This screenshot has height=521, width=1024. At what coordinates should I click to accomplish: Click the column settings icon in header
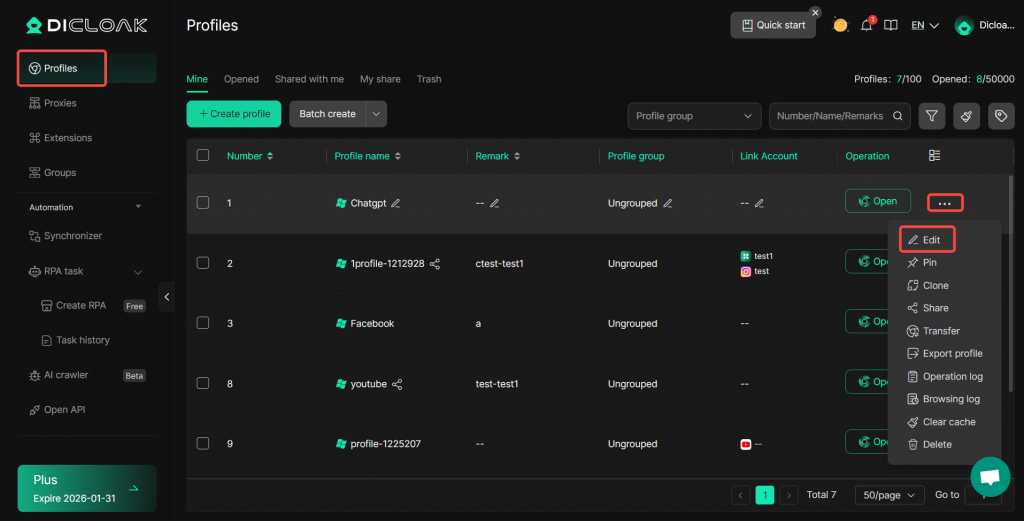pos(935,156)
